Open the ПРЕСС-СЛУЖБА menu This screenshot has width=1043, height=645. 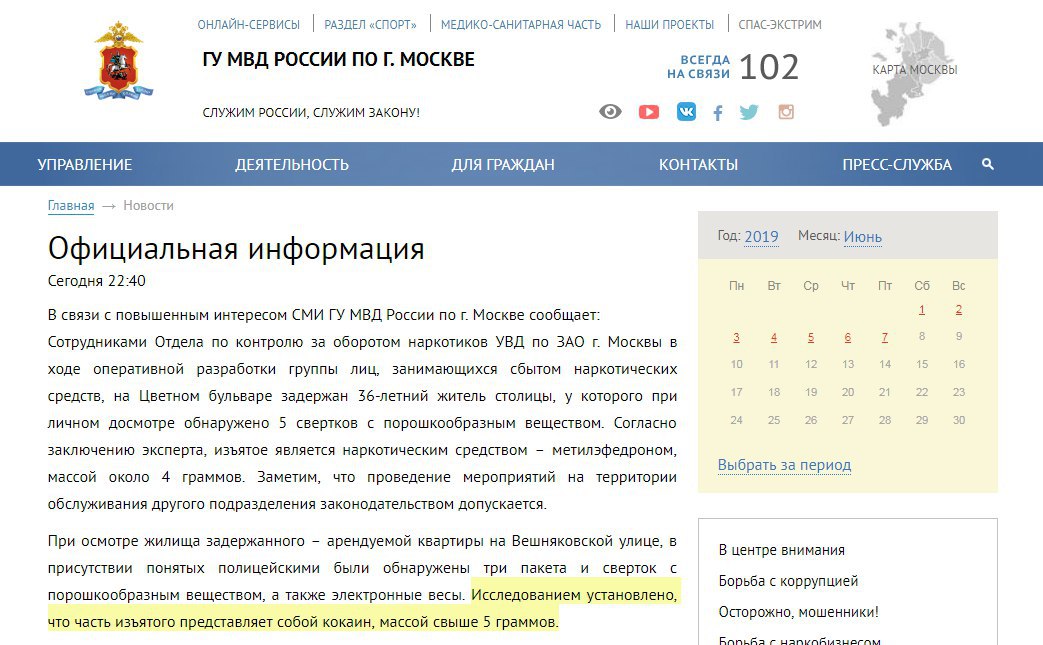tap(897, 164)
